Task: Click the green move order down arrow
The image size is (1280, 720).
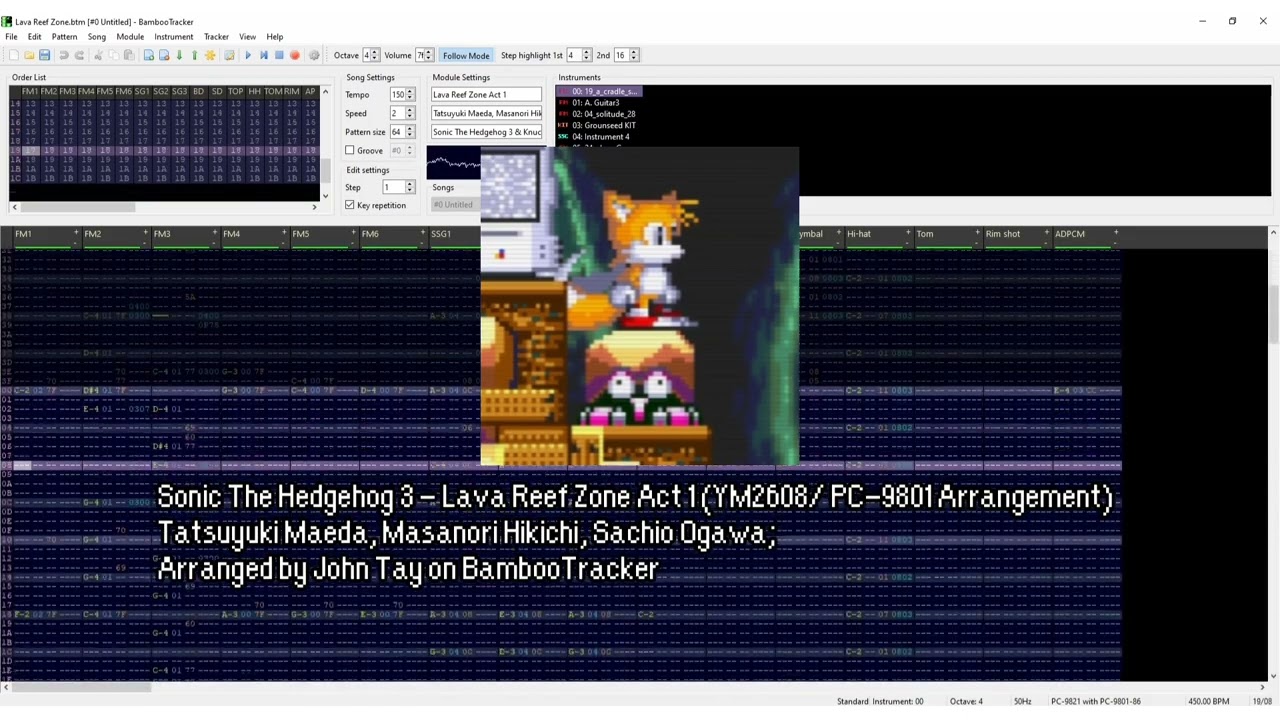Action: [x=179, y=56]
